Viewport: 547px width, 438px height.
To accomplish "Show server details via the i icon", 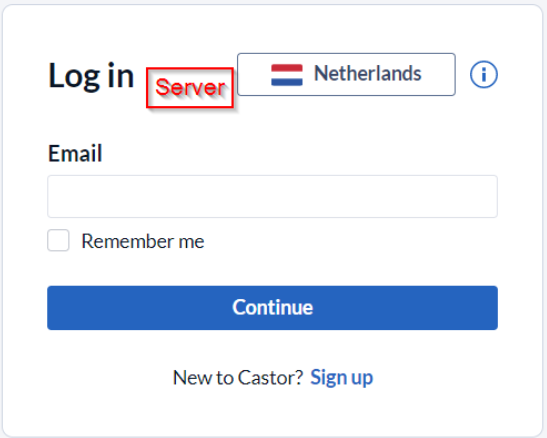I will tap(484, 74).
